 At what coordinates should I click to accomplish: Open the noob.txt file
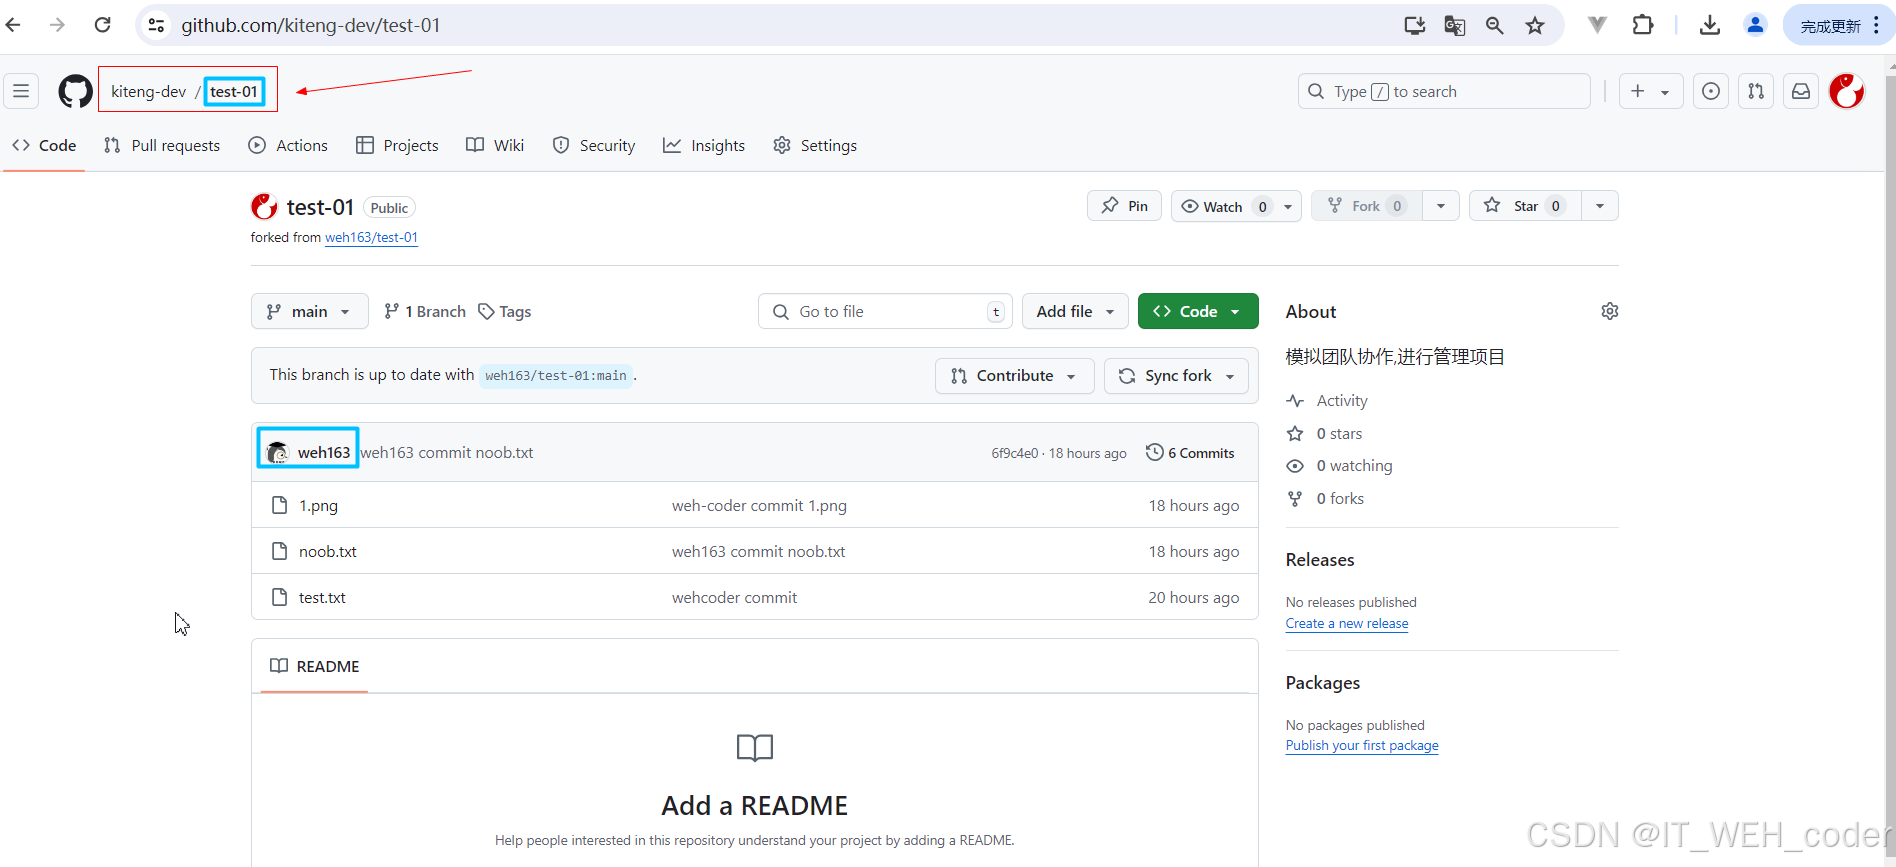pyautogui.click(x=328, y=551)
